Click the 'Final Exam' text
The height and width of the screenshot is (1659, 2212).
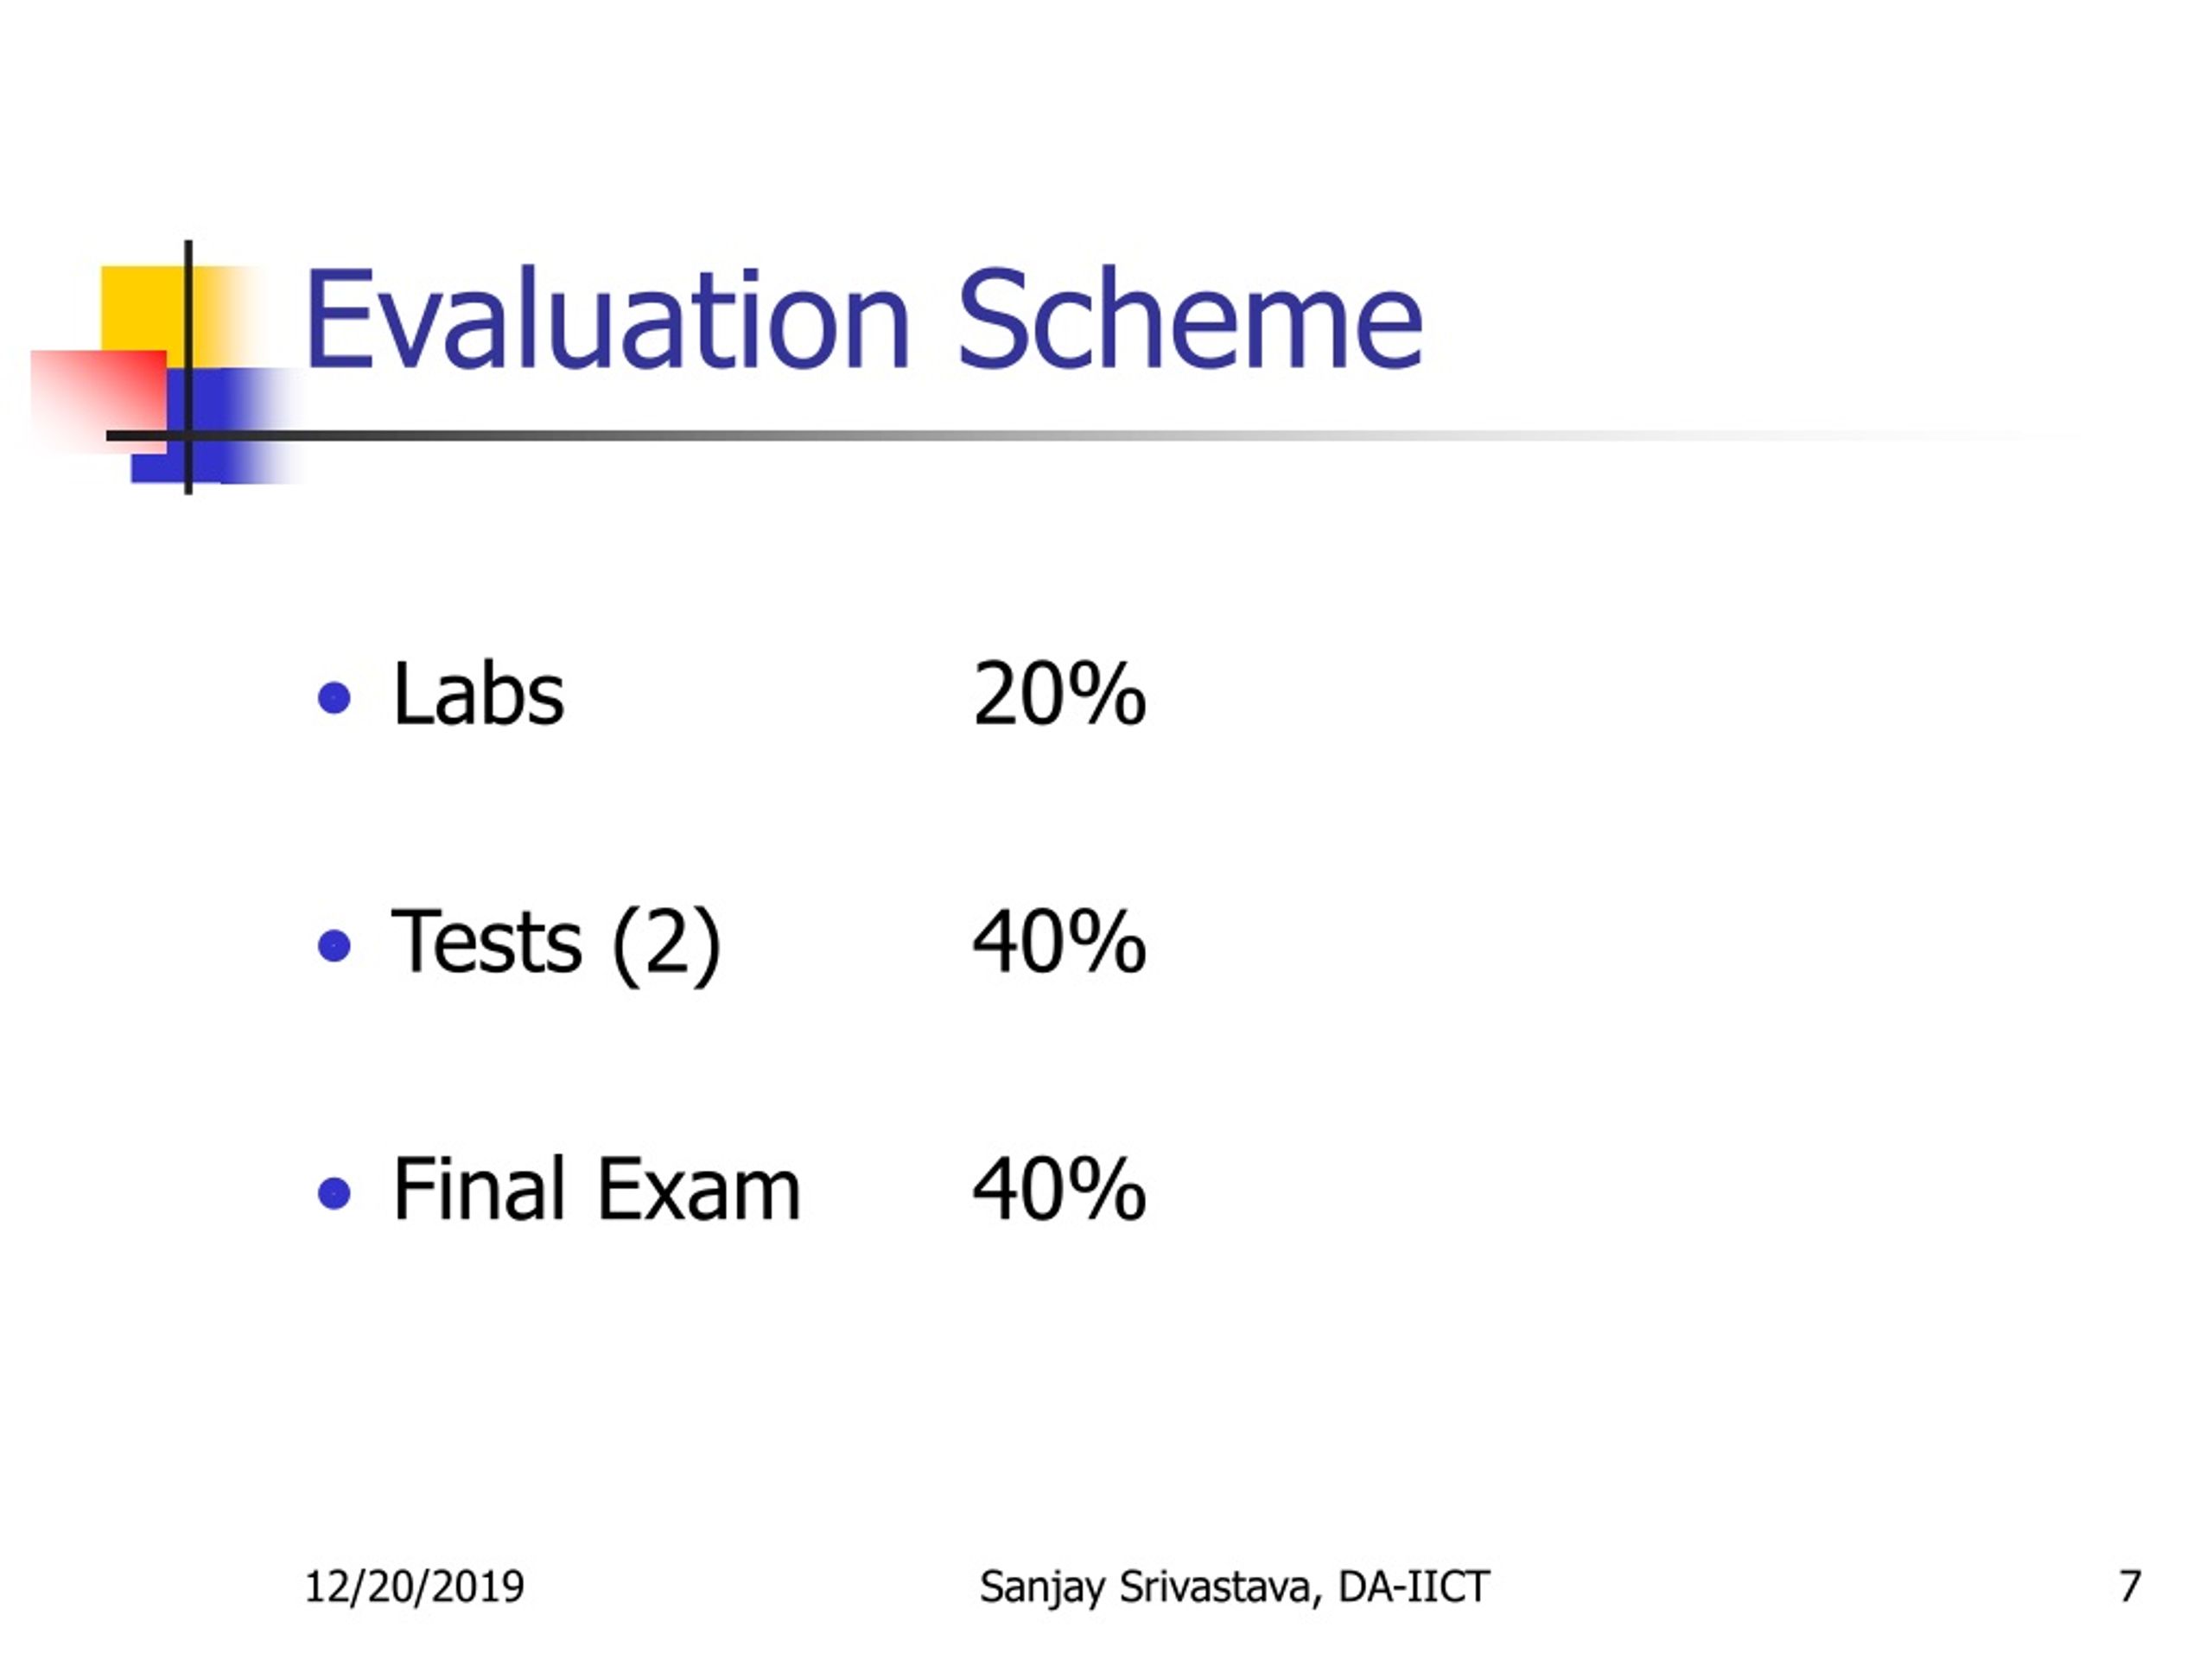point(597,1189)
